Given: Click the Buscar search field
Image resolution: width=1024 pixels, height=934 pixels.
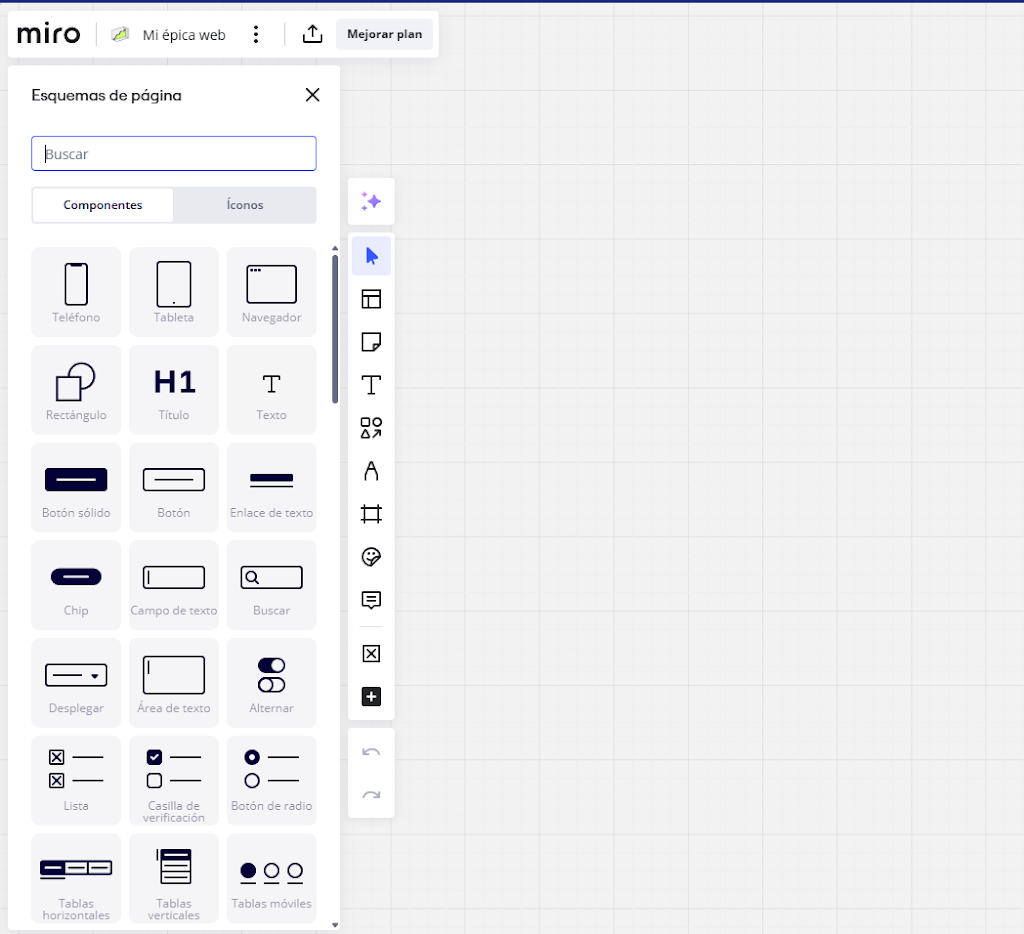Looking at the screenshot, I should (x=174, y=154).
